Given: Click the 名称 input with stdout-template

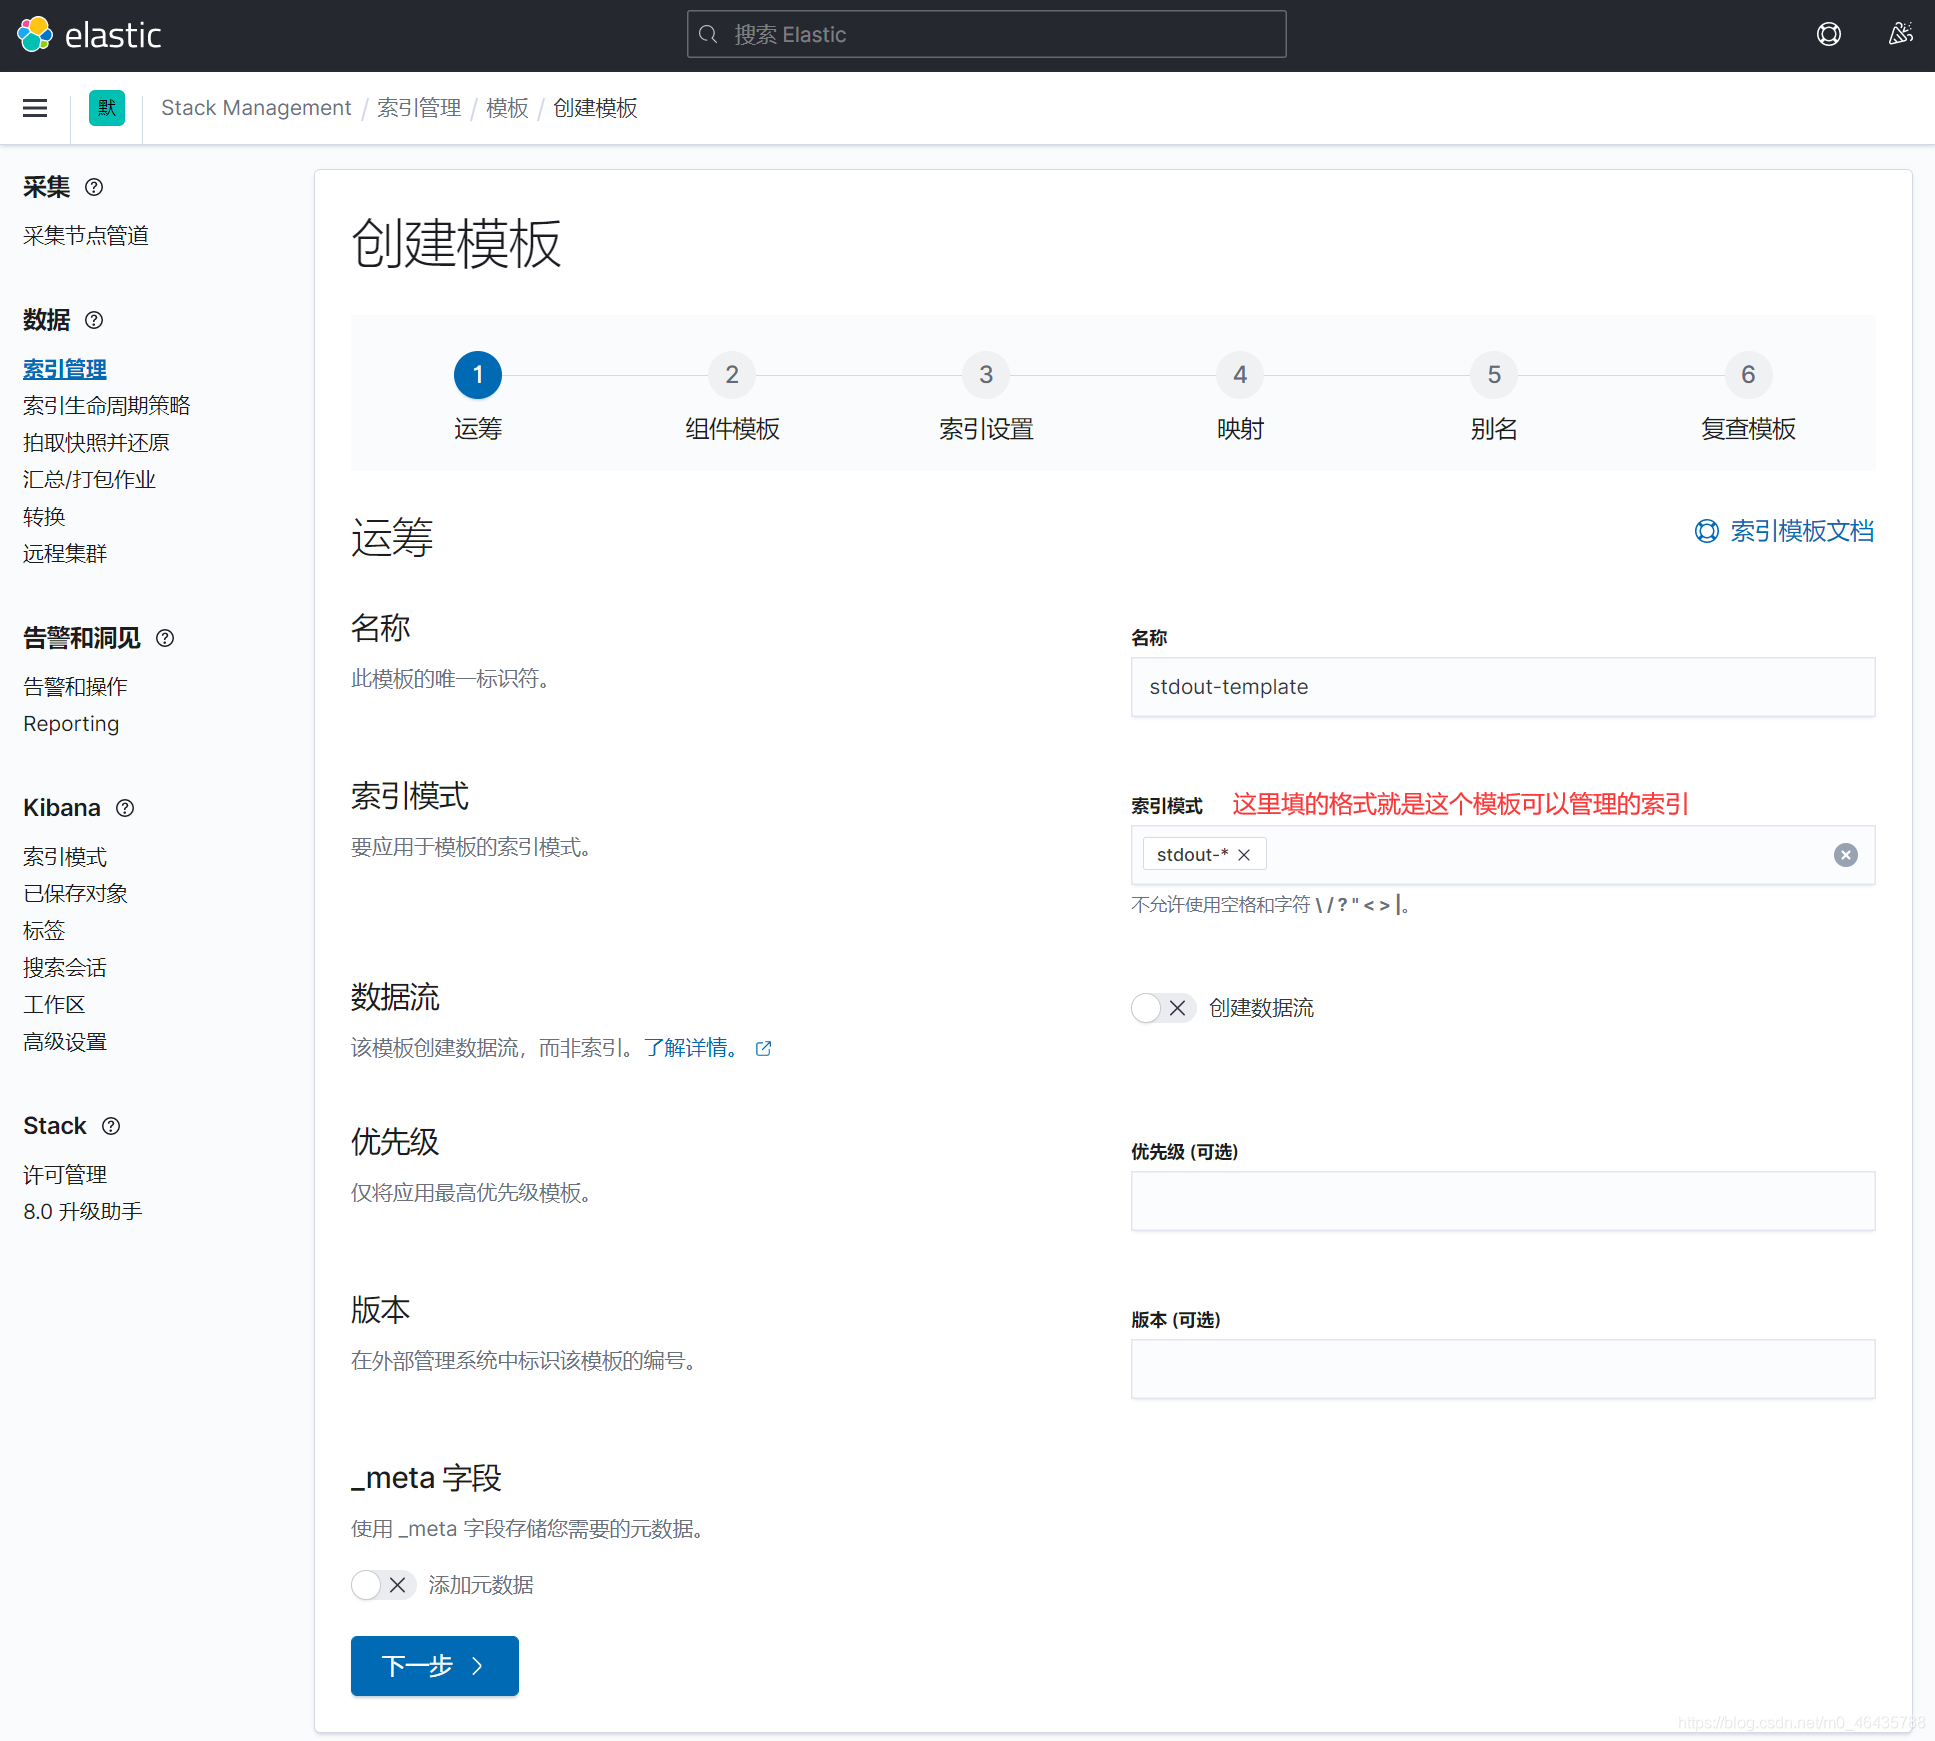Looking at the screenshot, I should point(1503,687).
